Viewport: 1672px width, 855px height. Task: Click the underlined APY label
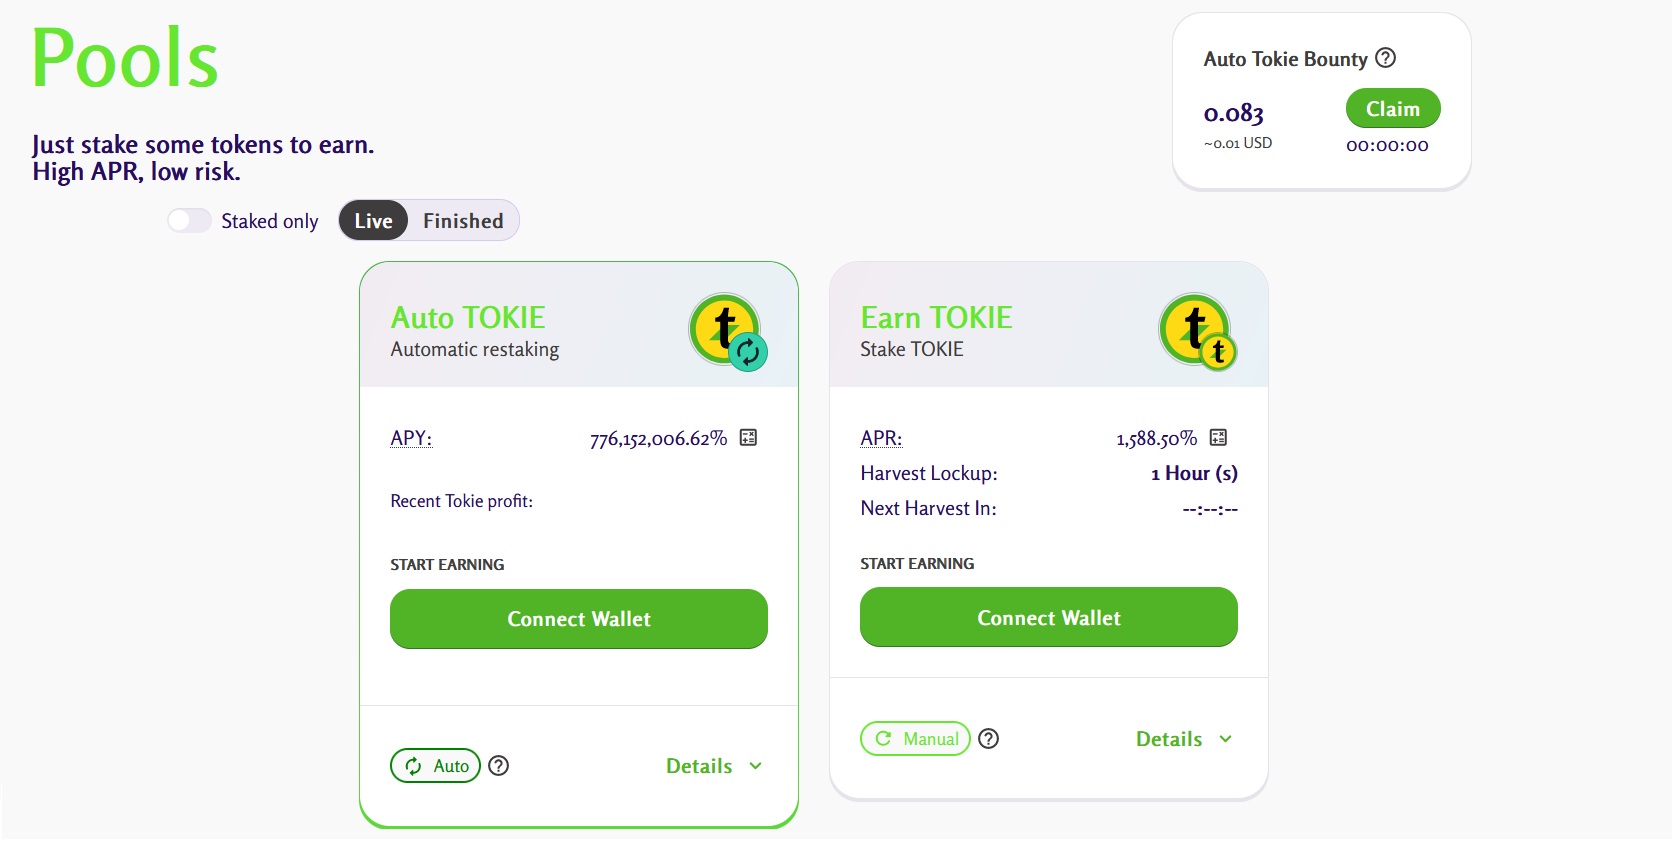410,438
